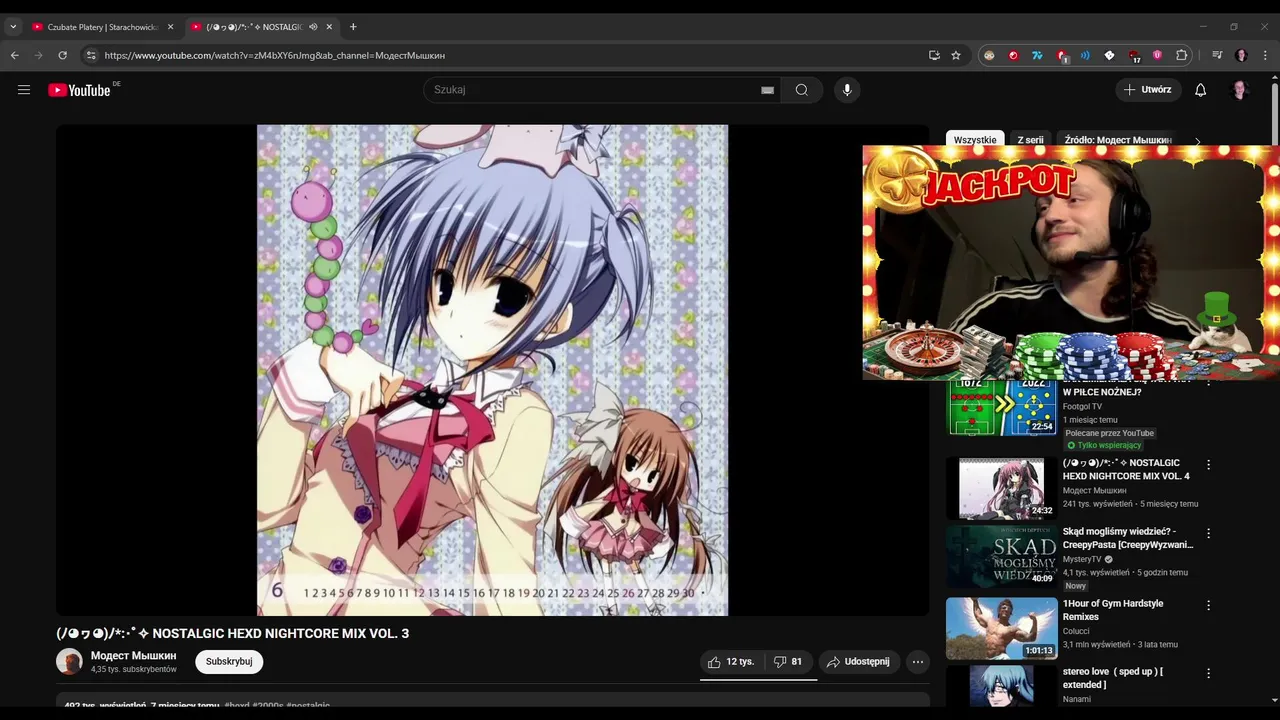1280x720 pixels.
Task: Mute tab via speaker icon on NOSTALGIC tab
Action: [313, 27]
